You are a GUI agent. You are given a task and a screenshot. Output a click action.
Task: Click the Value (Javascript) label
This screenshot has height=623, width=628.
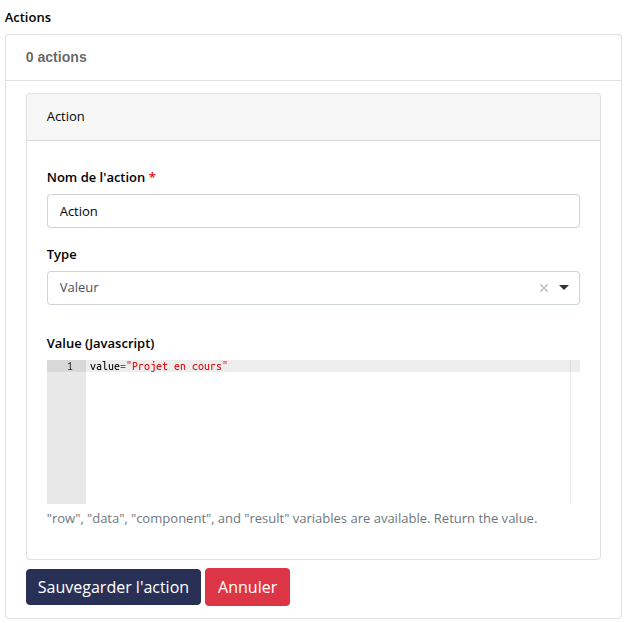[101, 343]
